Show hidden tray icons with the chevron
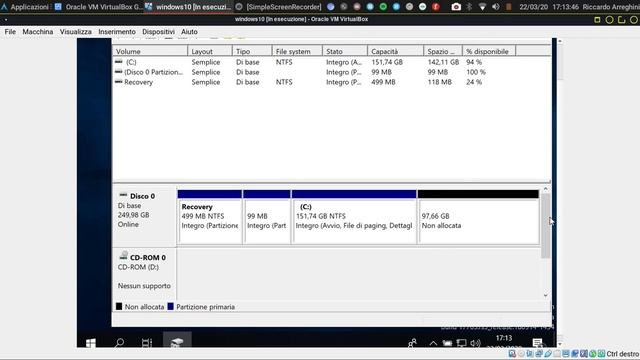Image resolution: width=640 pixels, height=360 pixels. (x=433, y=343)
